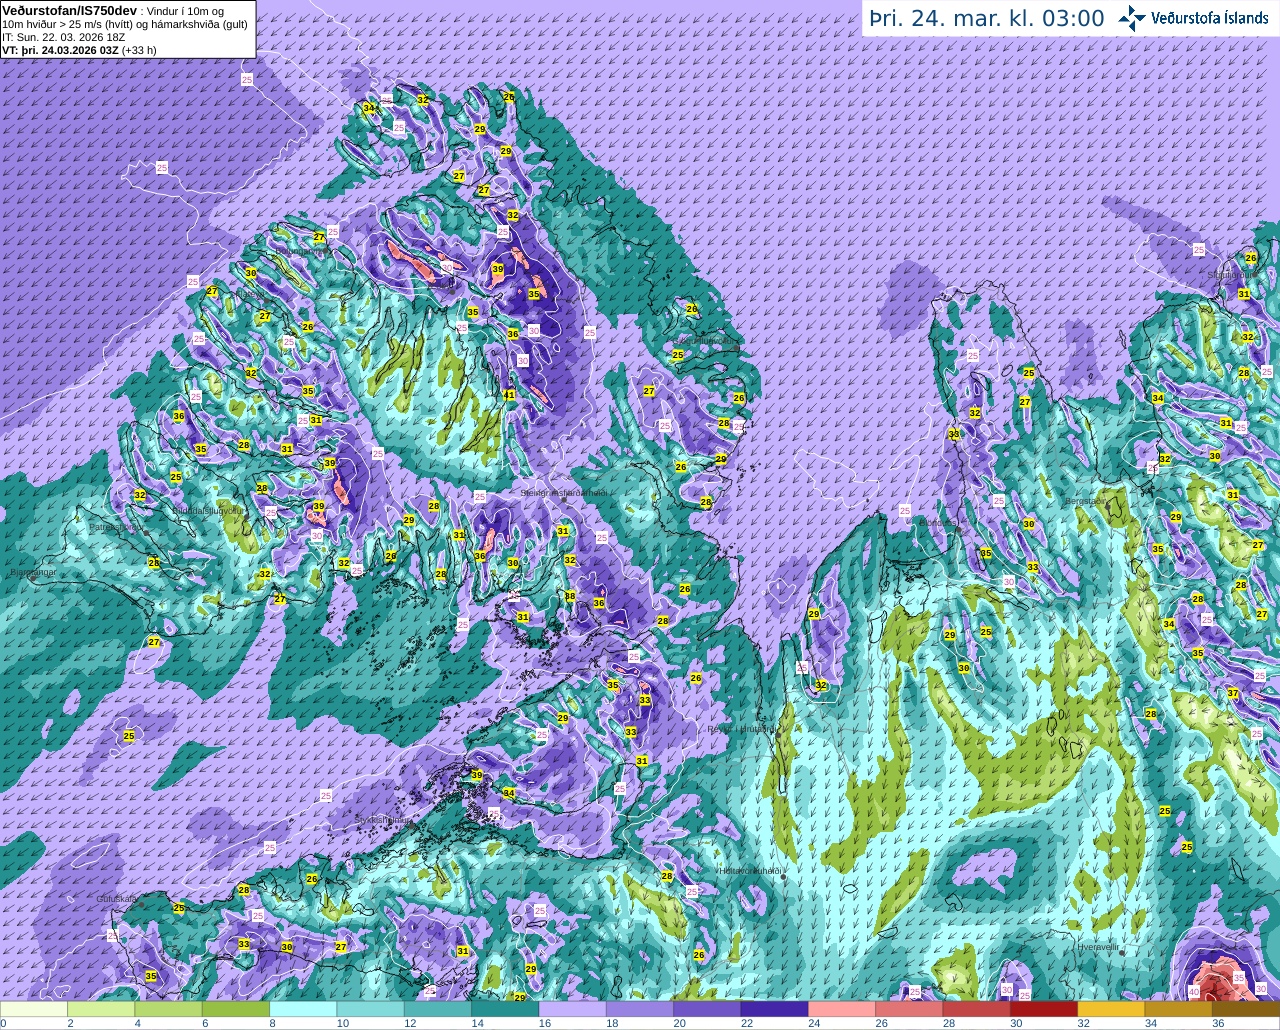This screenshot has height=1030, width=1280.
Task: Click the Veðurstofa Íslands text beside logo
Action: (x=1209, y=18)
